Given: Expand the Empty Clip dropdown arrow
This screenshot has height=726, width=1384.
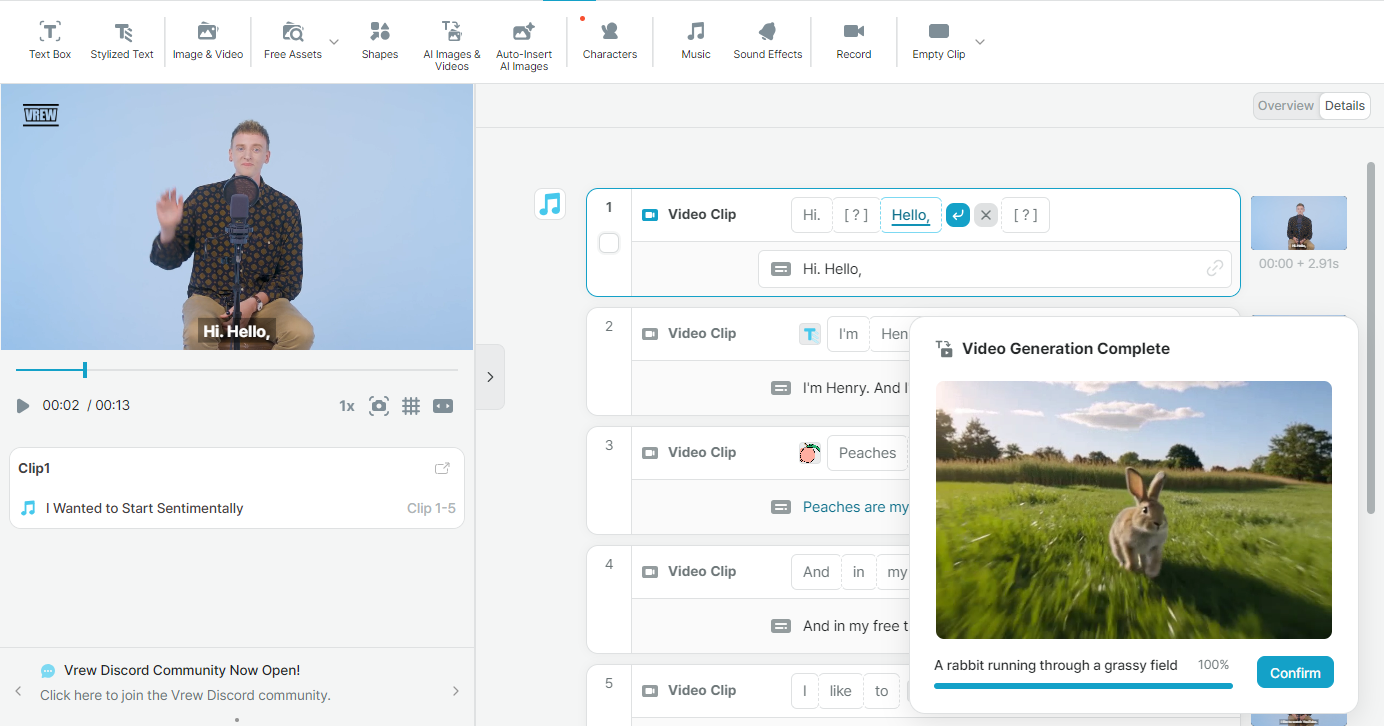Looking at the screenshot, I should click(x=980, y=41).
